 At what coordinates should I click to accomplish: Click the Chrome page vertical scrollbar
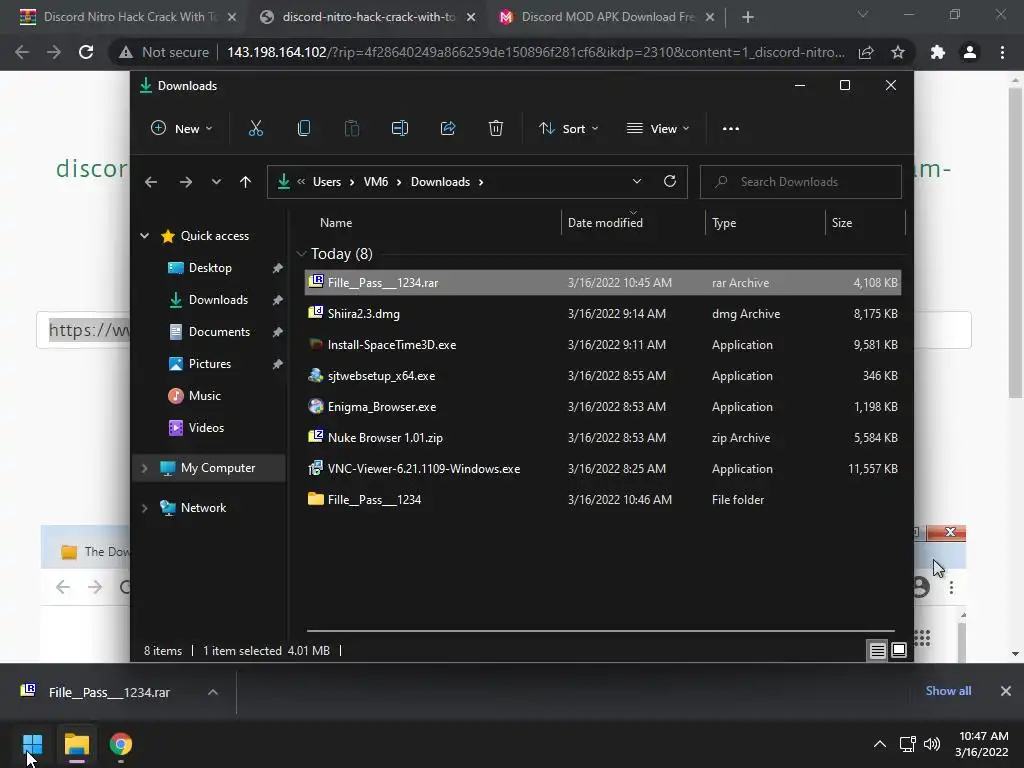click(x=1014, y=242)
